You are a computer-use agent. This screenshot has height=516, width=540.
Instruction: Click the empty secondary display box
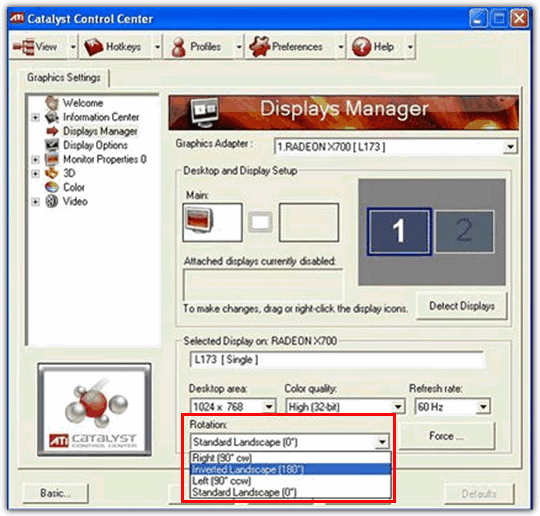click(309, 222)
